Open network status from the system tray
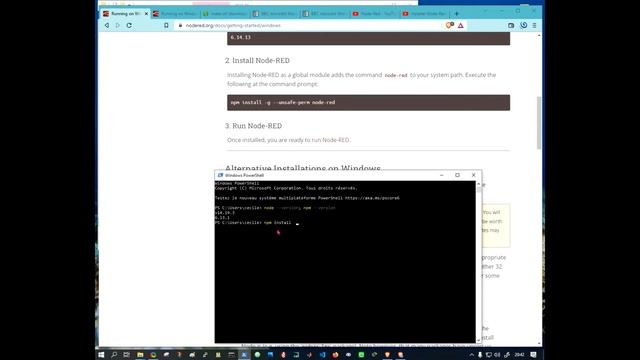 point(489,355)
